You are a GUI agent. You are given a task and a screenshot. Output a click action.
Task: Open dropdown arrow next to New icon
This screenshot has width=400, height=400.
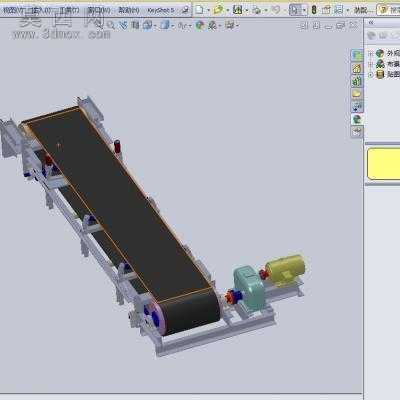coord(208,10)
